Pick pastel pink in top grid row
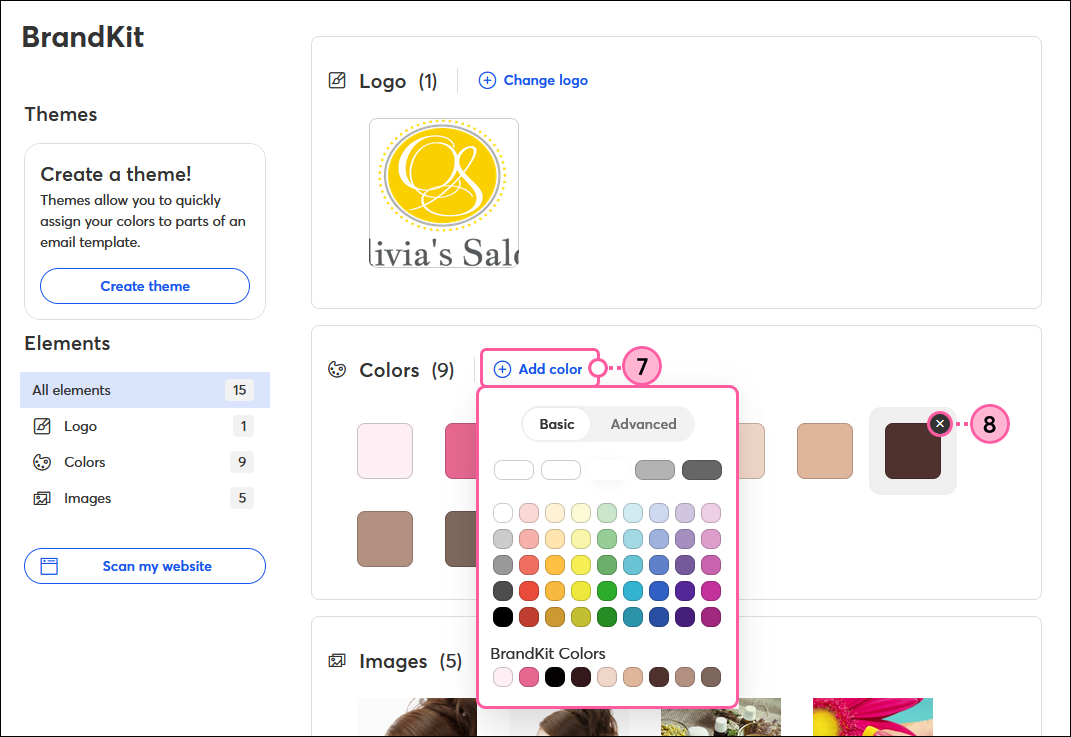The image size is (1071, 737). tap(529, 513)
